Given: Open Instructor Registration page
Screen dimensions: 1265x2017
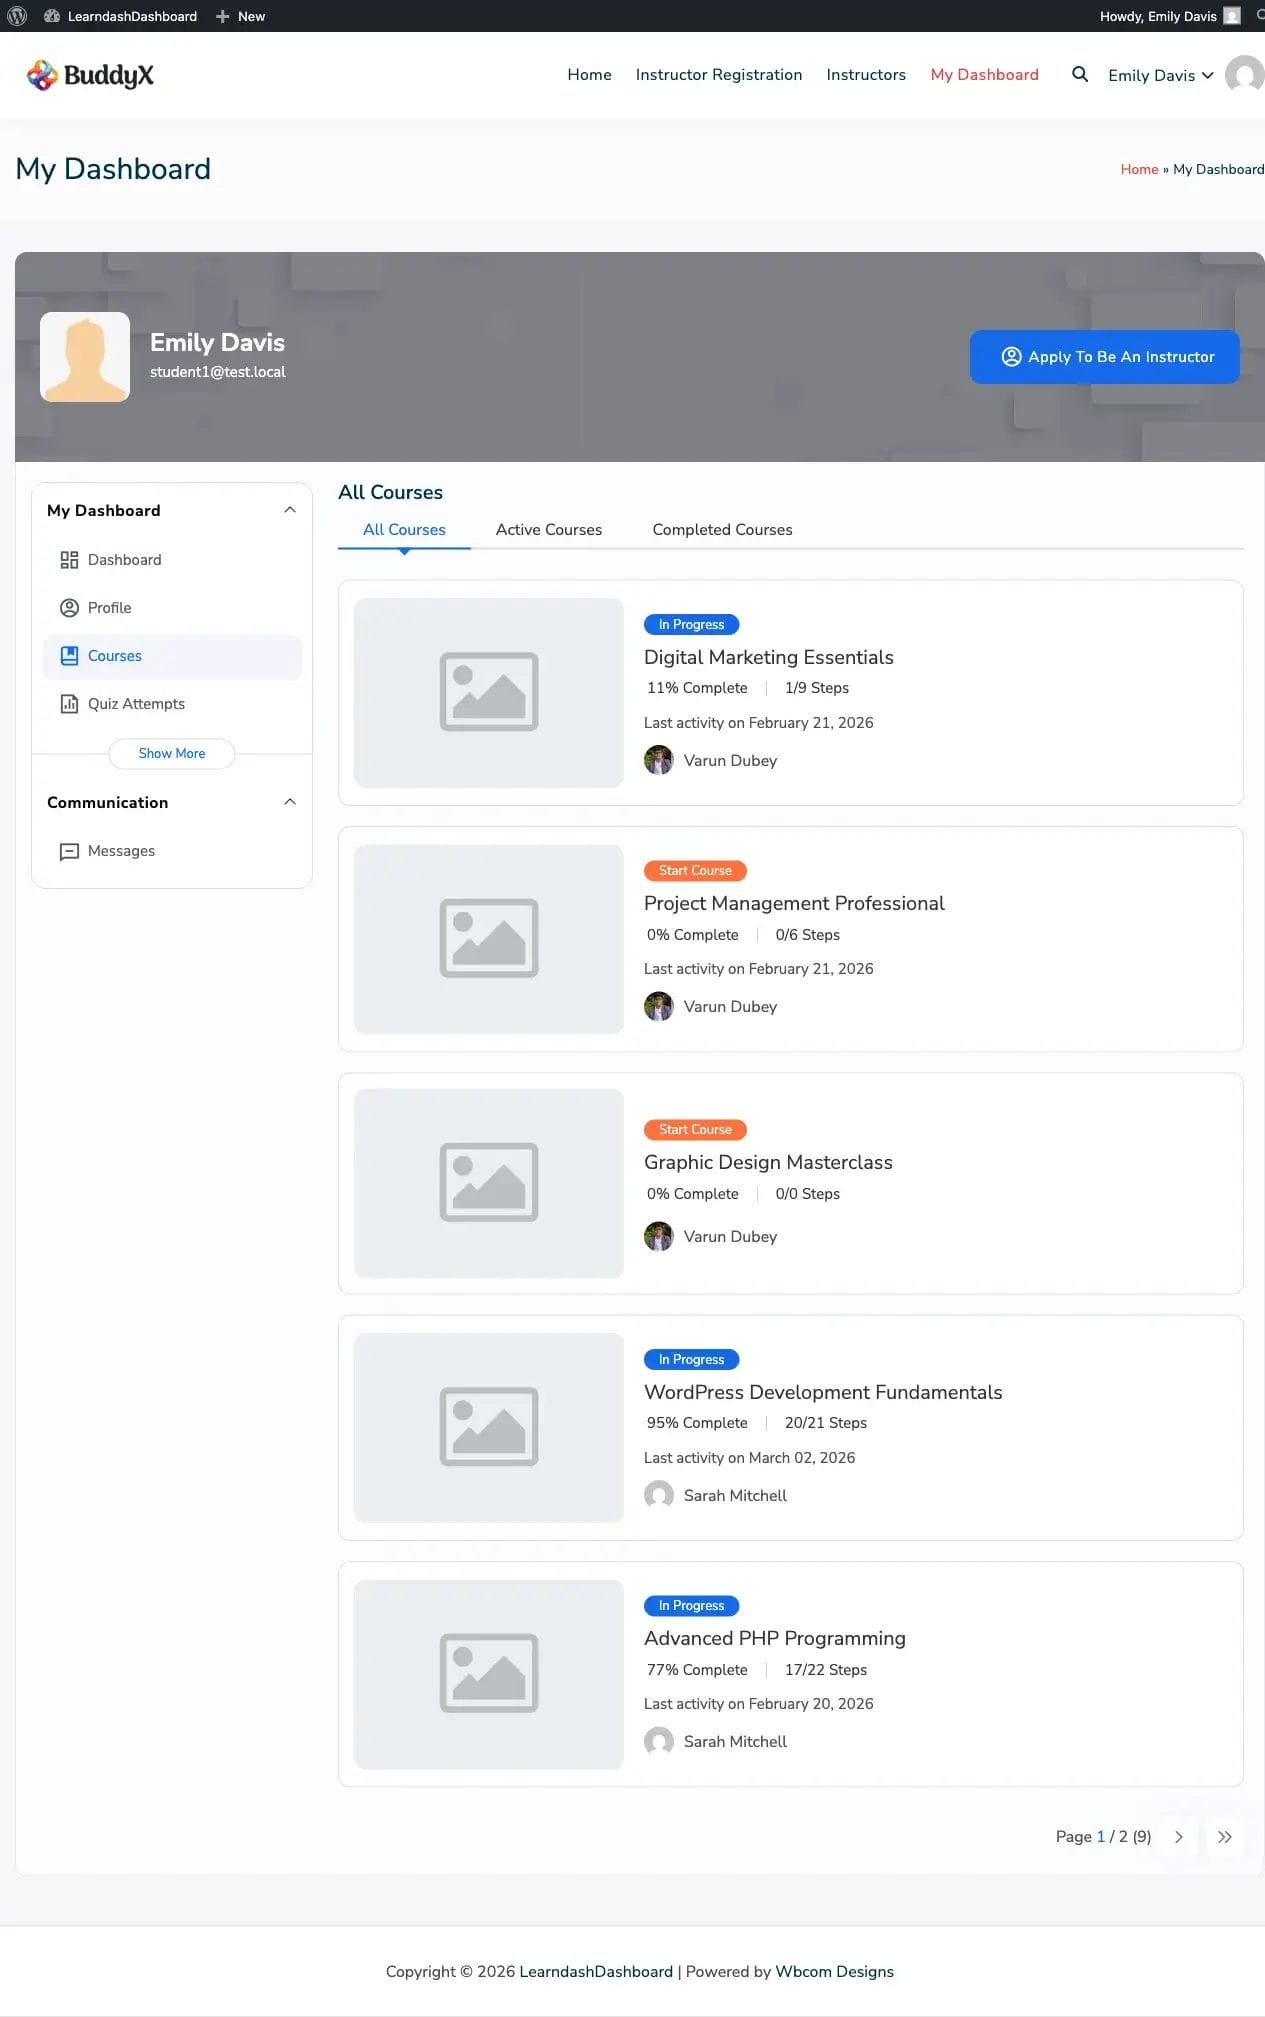Looking at the screenshot, I should 719,75.
